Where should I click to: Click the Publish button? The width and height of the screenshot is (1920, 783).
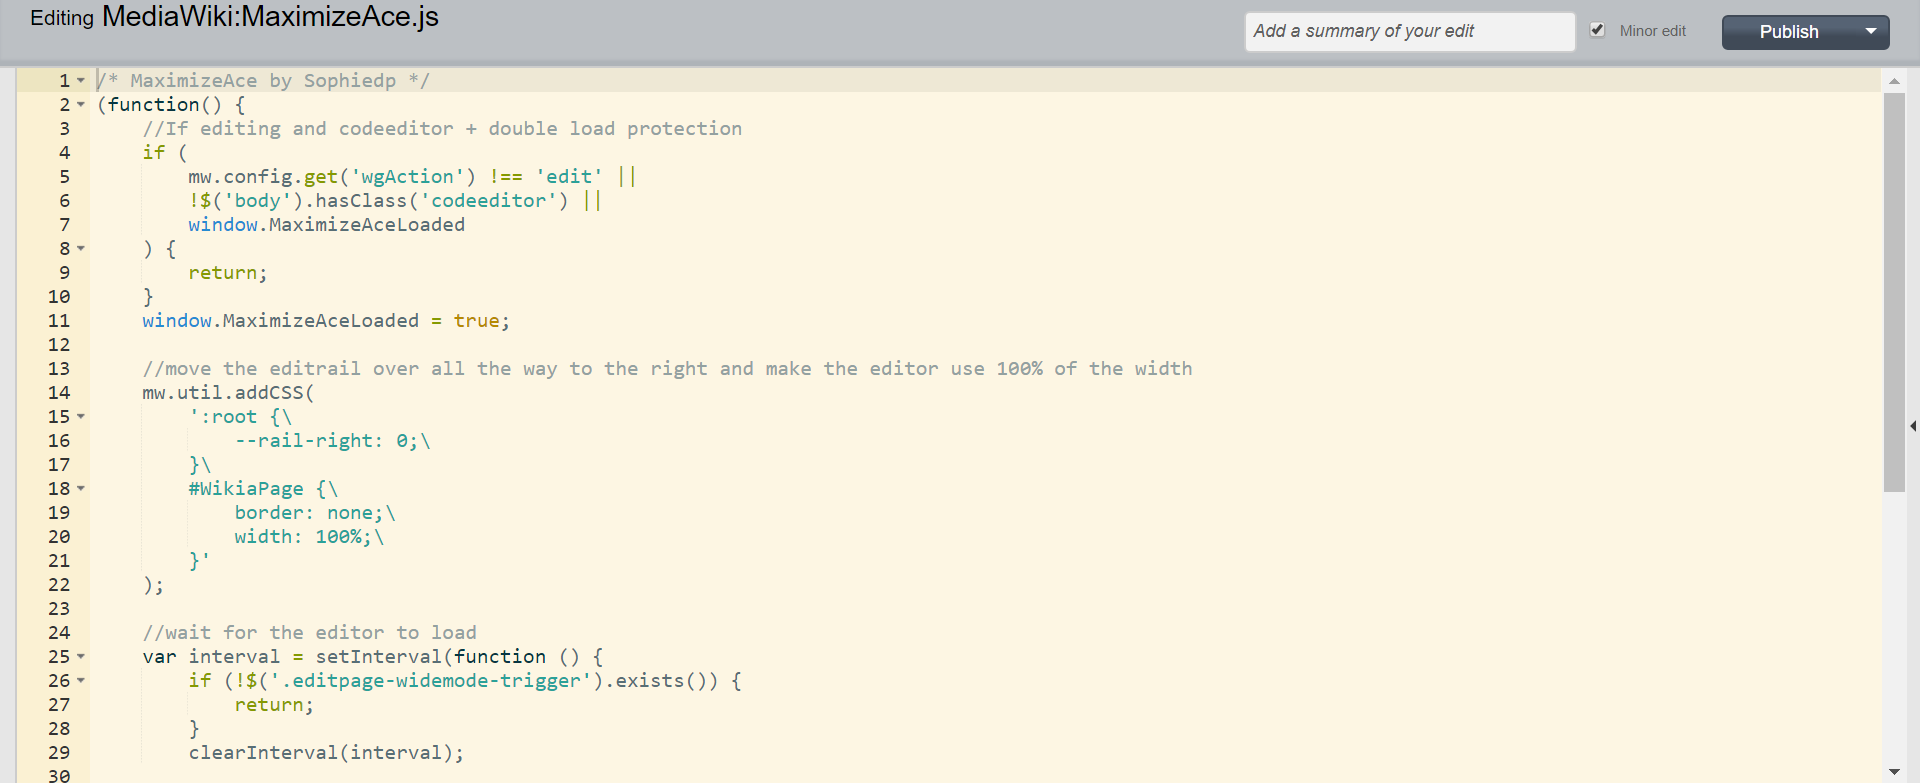pos(1788,32)
